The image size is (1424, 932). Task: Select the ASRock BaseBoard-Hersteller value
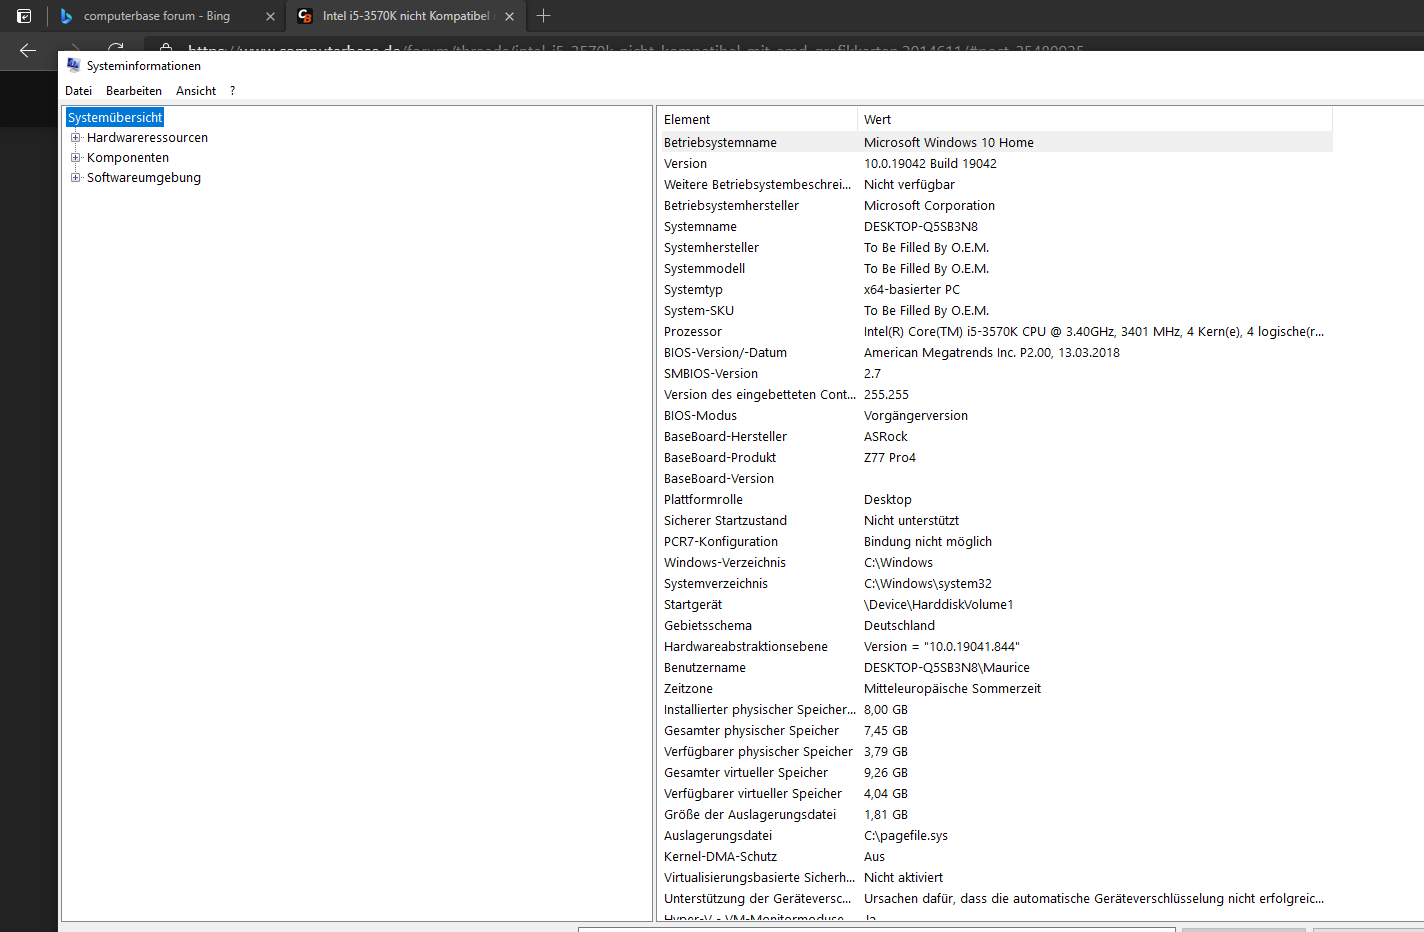[x=886, y=437]
